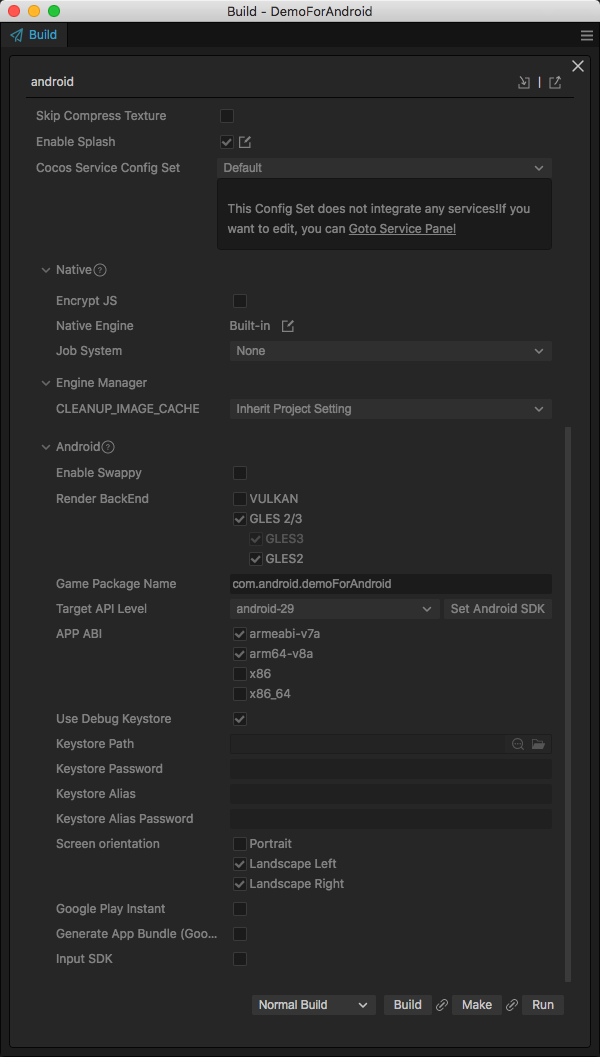Enable the VULKAN render backend checkbox
The image size is (600, 1057).
pos(240,498)
